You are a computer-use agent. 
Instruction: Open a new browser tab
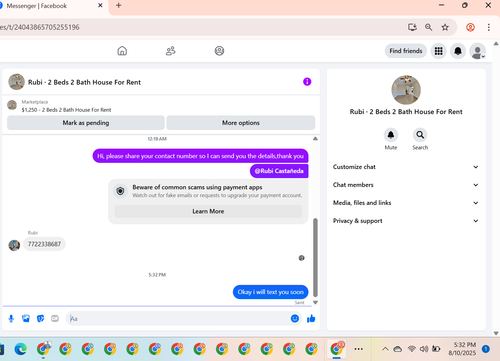(x=118, y=6)
